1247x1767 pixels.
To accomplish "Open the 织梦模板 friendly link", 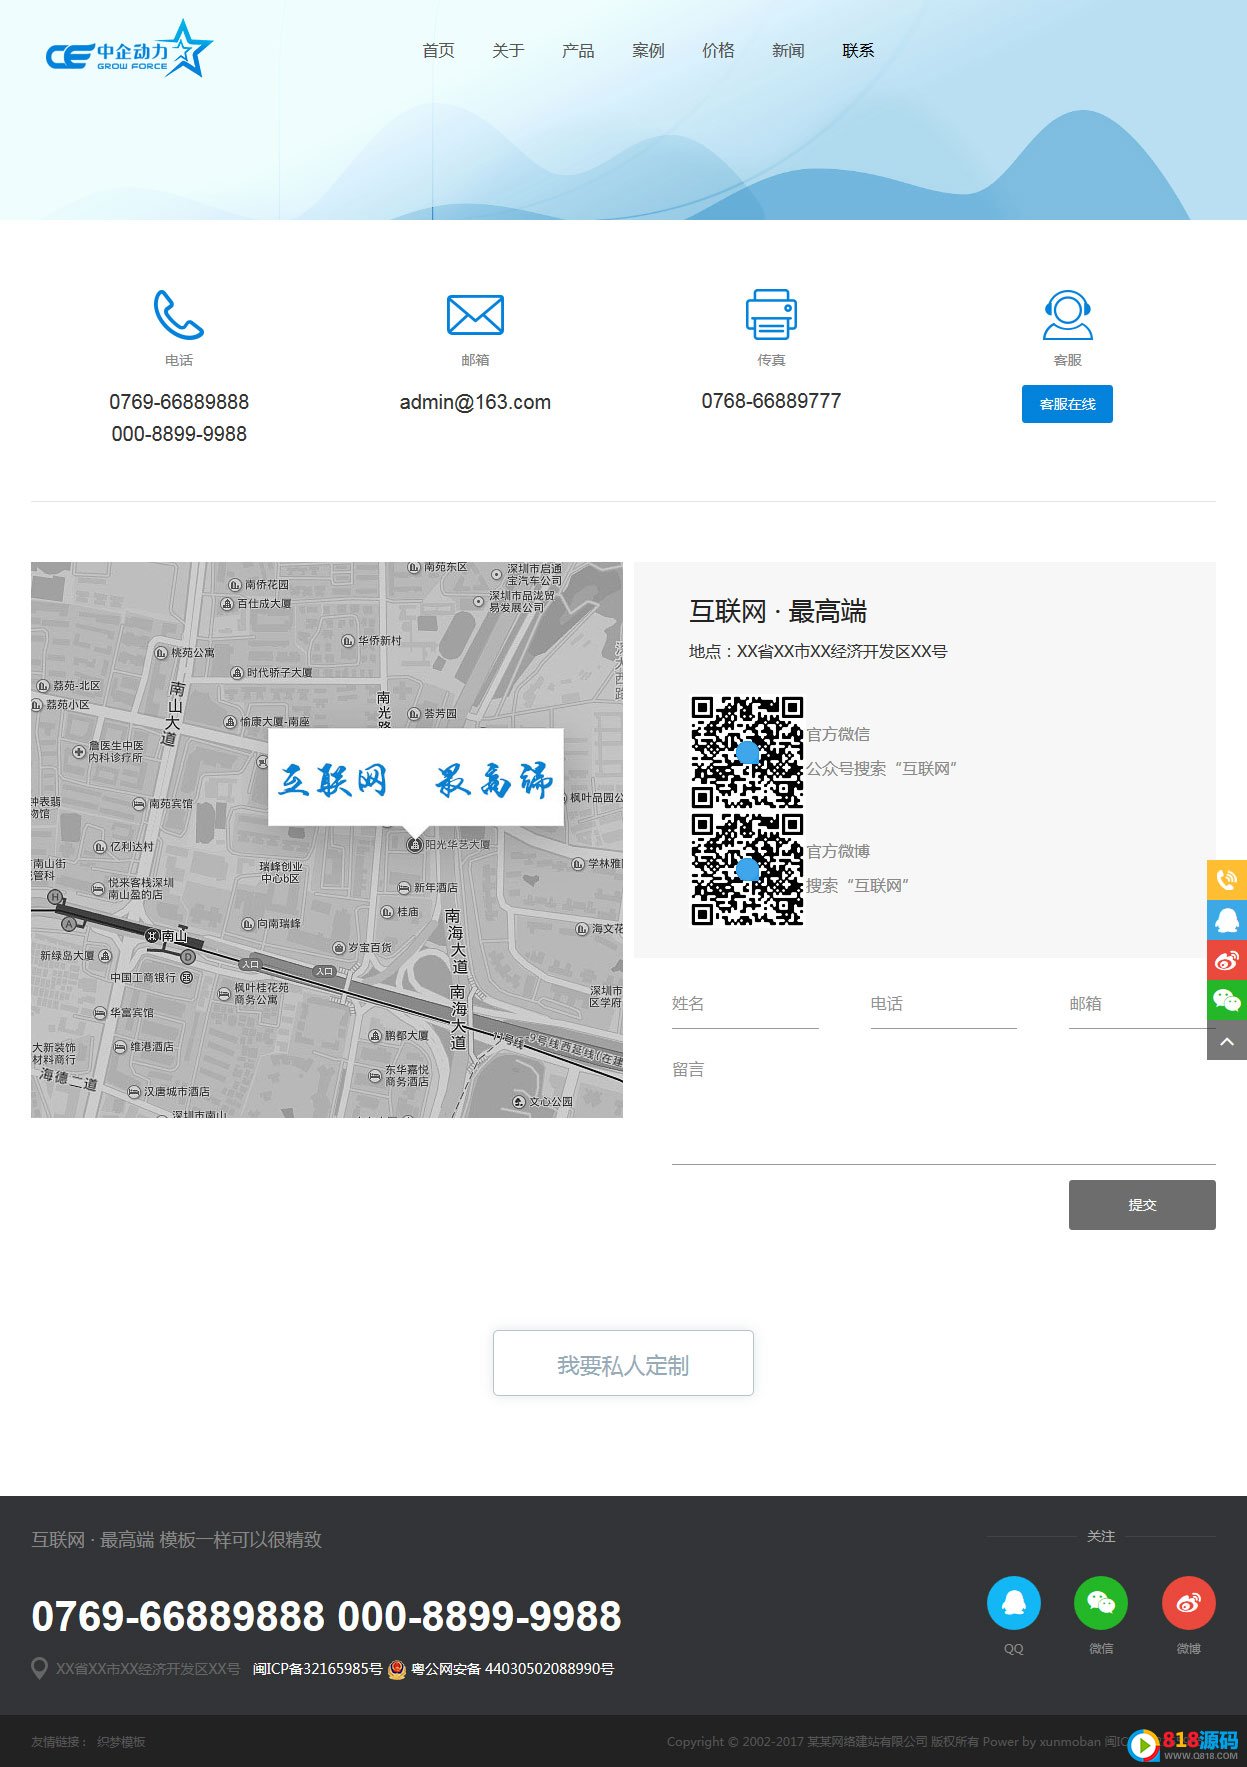I will point(121,1742).
